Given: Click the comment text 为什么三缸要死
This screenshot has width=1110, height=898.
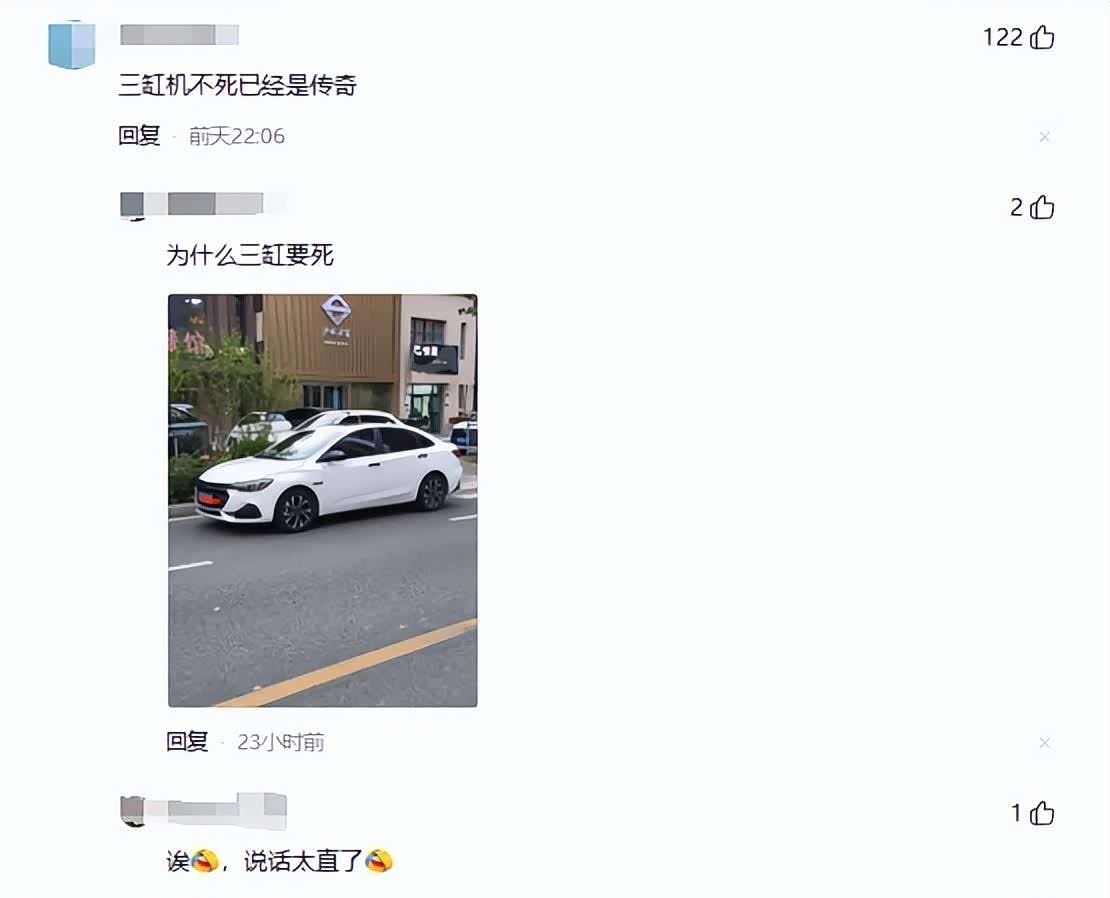Looking at the screenshot, I should coord(250,255).
